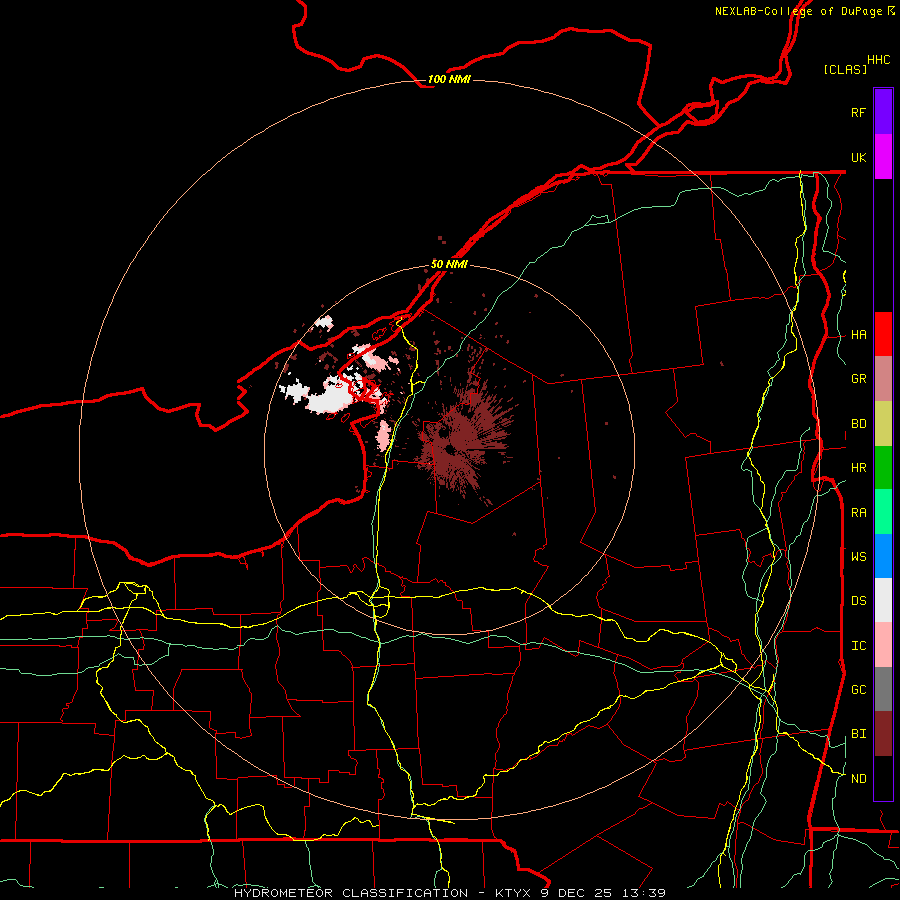Click the Hydrometeor Classification KTYX caption
900x900 pixels.
(x=449, y=893)
